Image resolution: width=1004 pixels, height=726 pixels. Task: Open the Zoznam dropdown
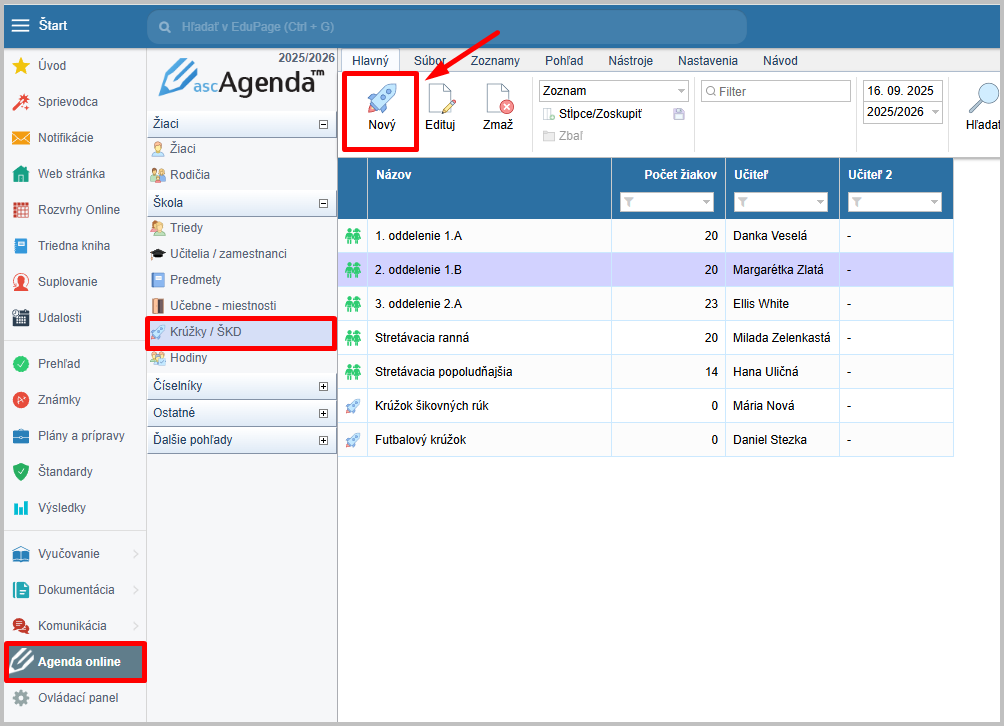coord(681,91)
